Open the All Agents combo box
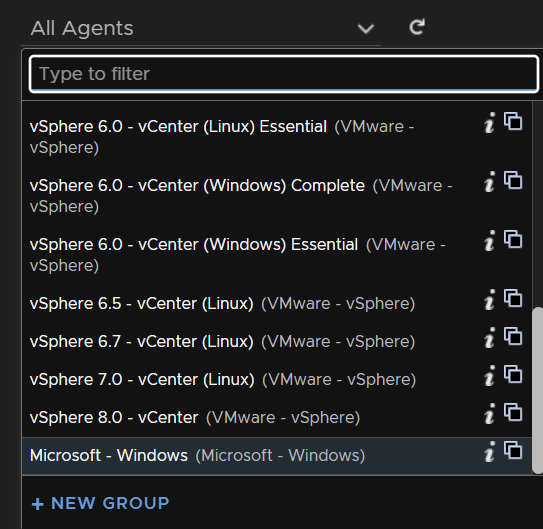543x529 pixels. click(201, 28)
